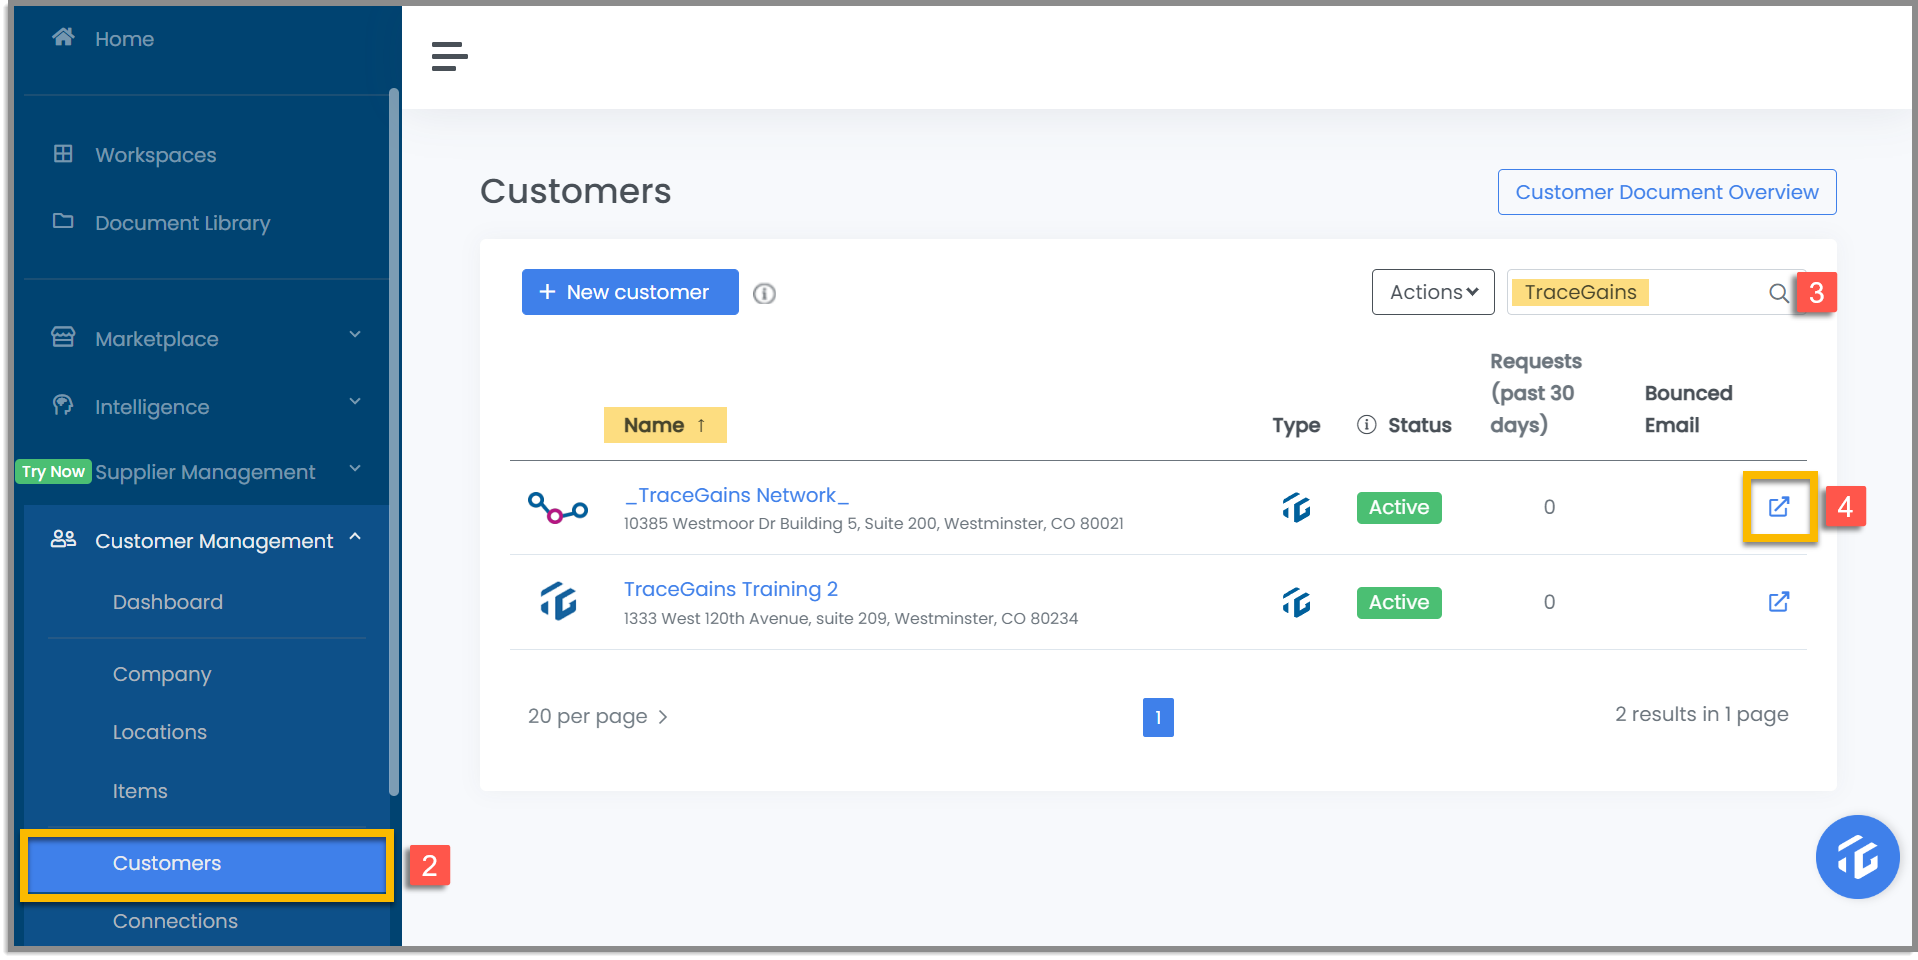
Task: Click the search magnifier icon
Action: tap(1778, 293)
